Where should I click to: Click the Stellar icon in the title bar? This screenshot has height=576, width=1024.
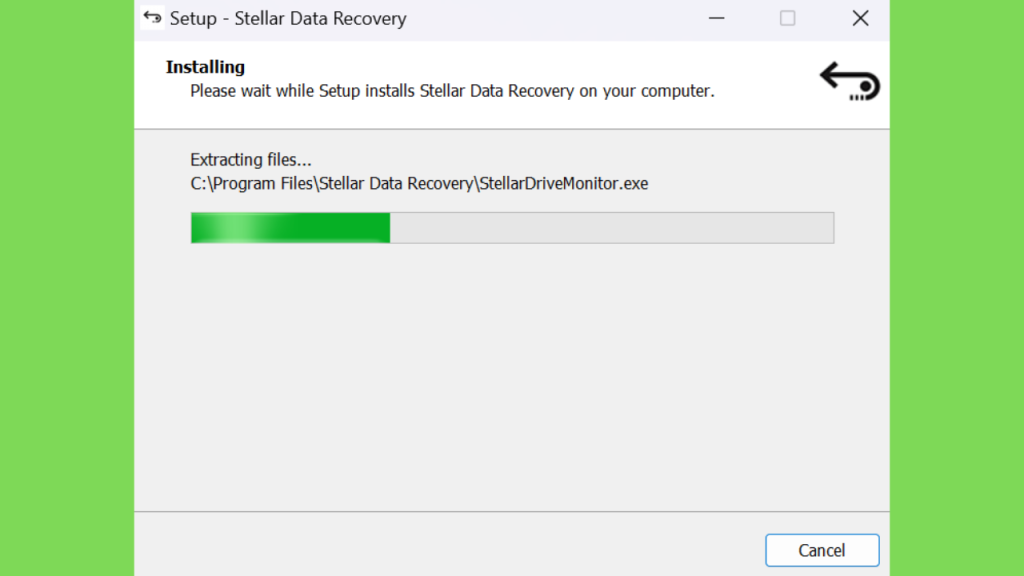pos(152,18)
